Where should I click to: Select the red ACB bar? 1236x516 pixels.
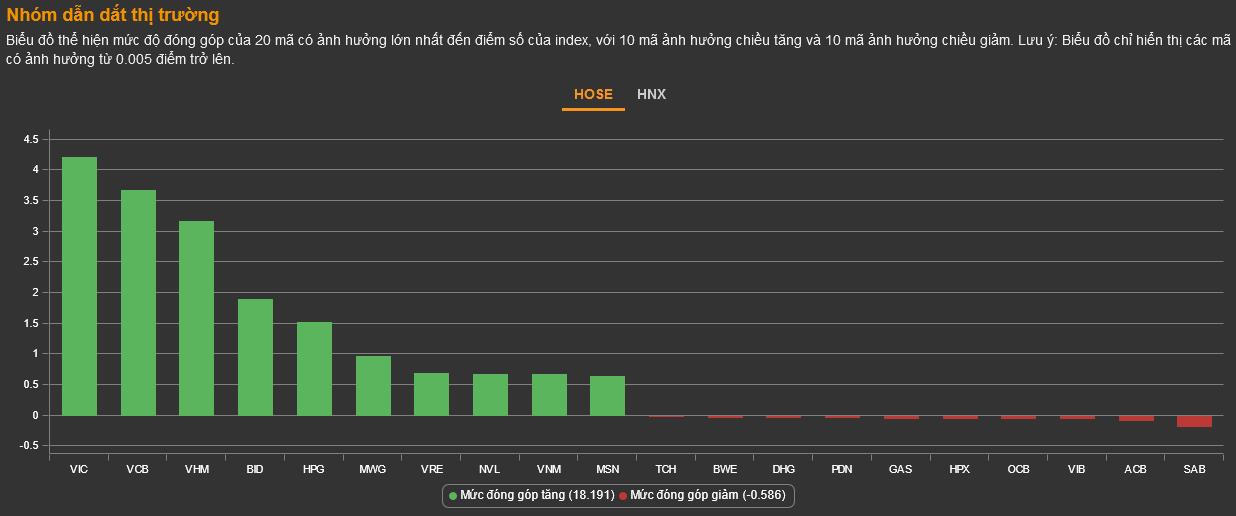point(1135,418)
